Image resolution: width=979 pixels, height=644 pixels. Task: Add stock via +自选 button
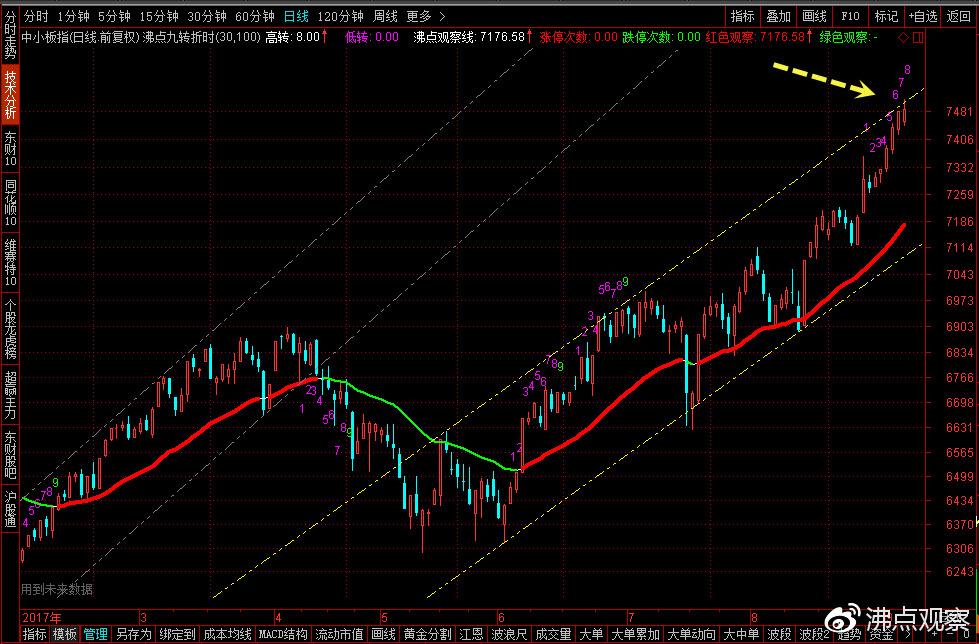coord(923,16)
